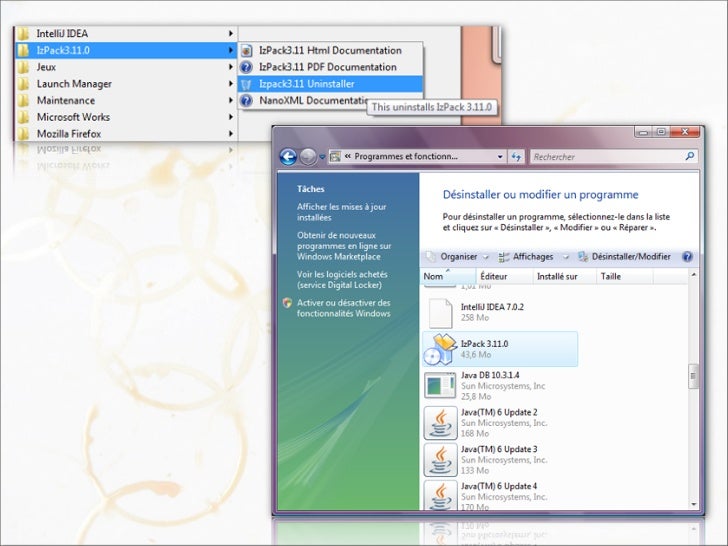Sort the list by Nom column
728x546 pixels.
(448, 276)
